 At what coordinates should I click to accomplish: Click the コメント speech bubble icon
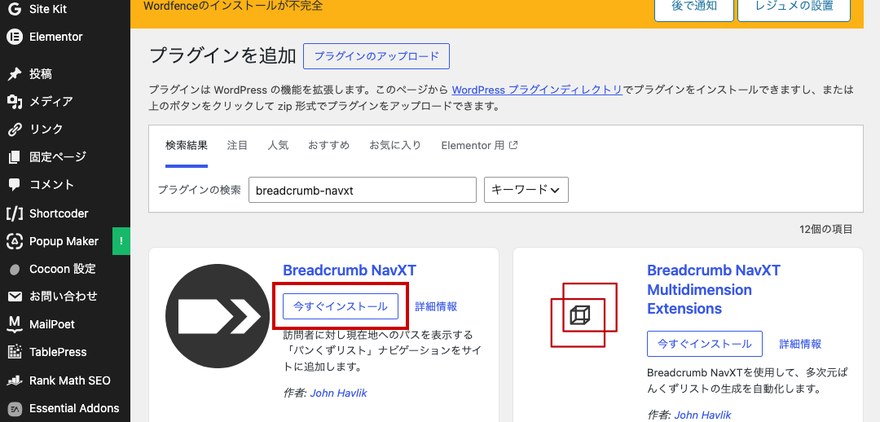(15, 185)
